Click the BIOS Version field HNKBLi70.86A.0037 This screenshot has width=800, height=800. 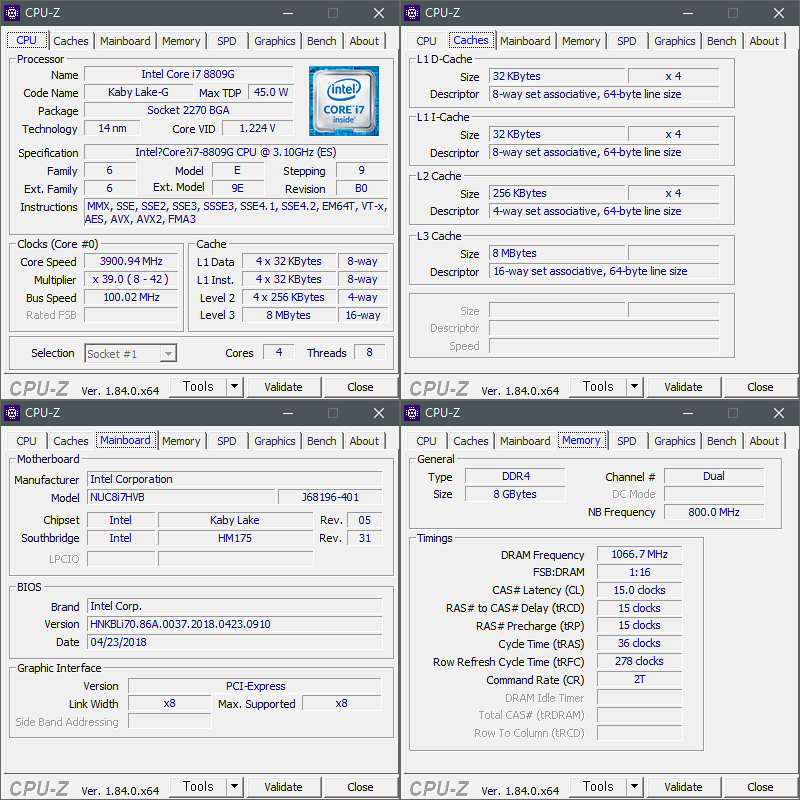point(235,624)
